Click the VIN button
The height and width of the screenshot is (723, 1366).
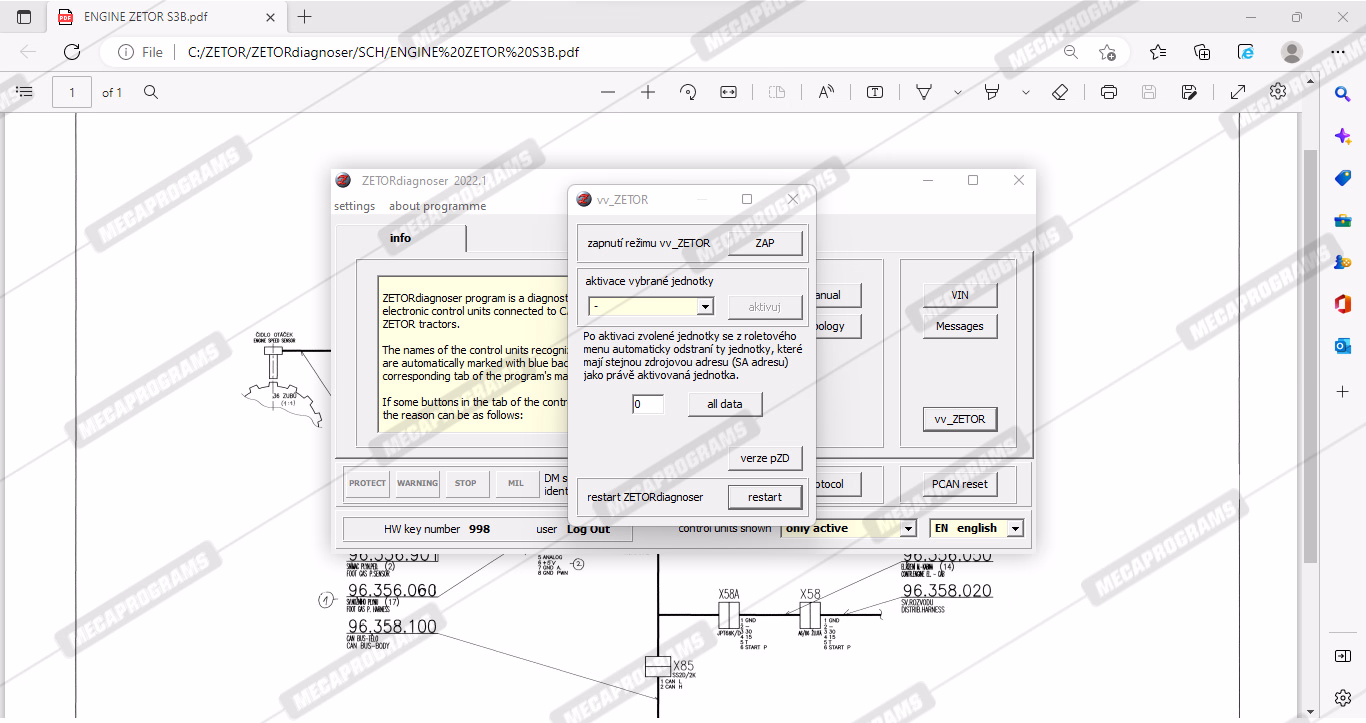[960, 295]
